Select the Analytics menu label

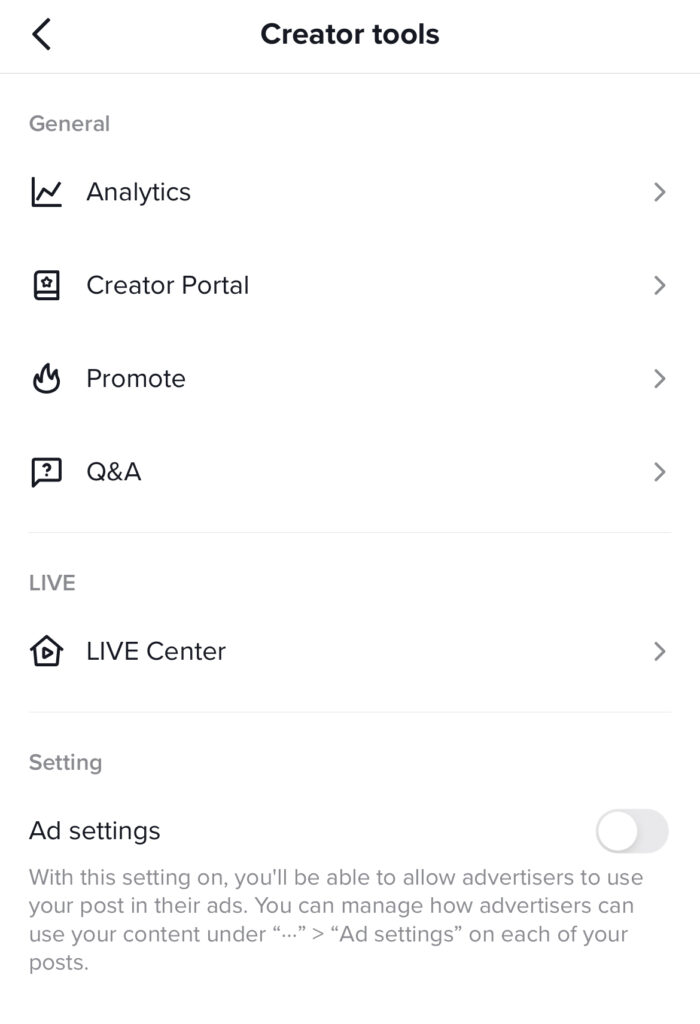coord(138,192)
